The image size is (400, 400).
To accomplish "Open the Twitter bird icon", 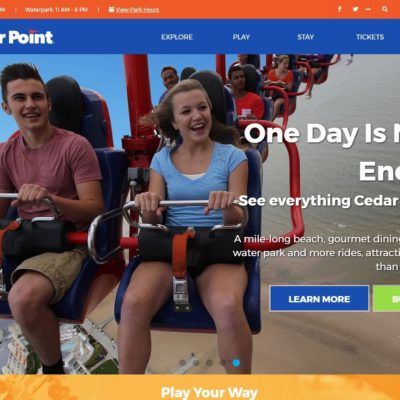I will (355, 9).
